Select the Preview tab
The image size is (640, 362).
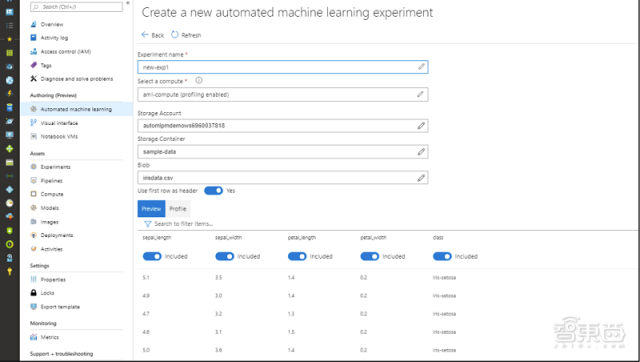click(x=151, y=209)
